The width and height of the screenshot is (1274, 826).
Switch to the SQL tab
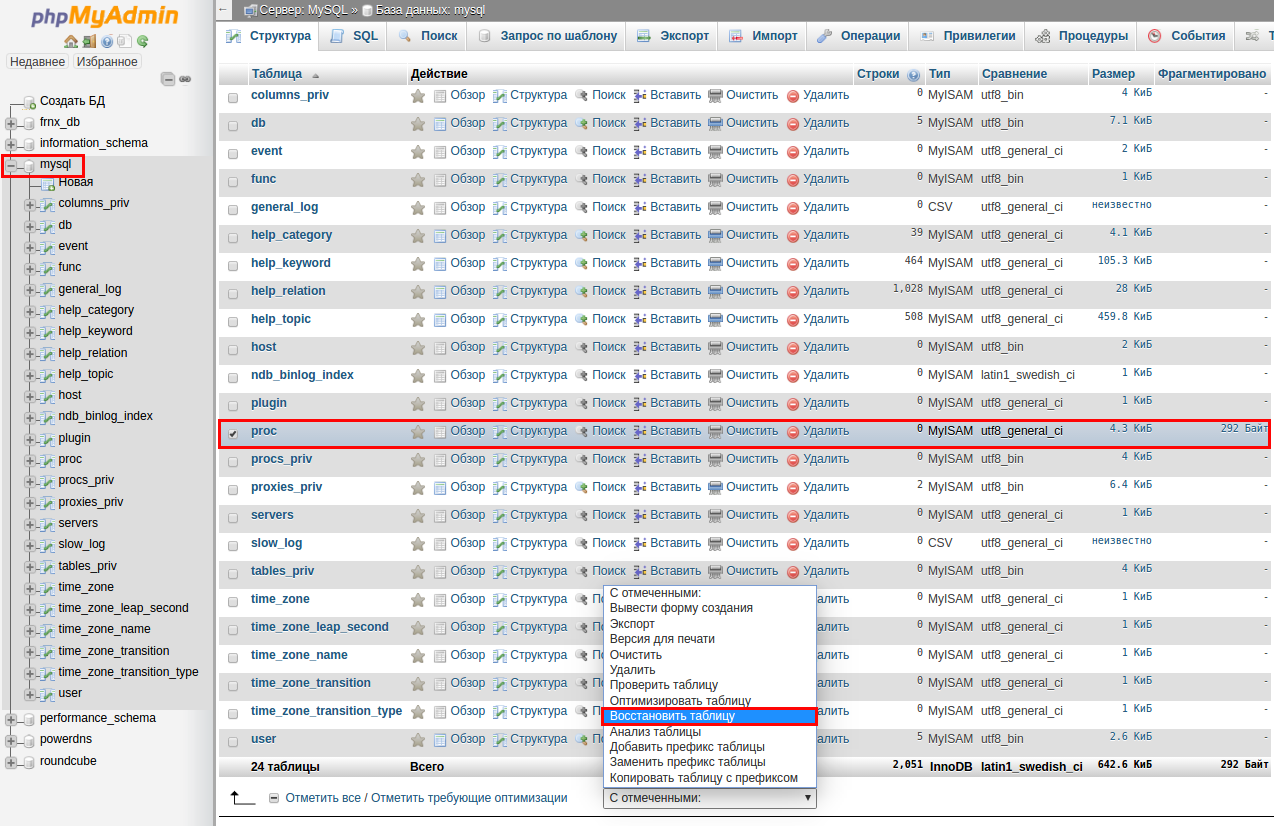(x=354, y=36)
